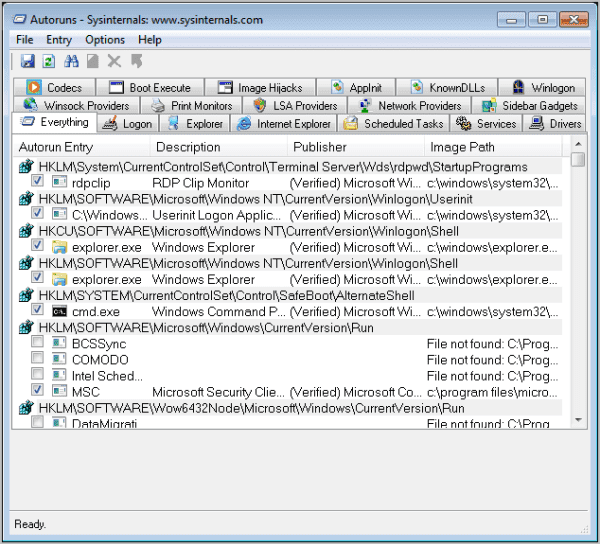Click the Autoruns title bar application icon

[x=20, y=19]
